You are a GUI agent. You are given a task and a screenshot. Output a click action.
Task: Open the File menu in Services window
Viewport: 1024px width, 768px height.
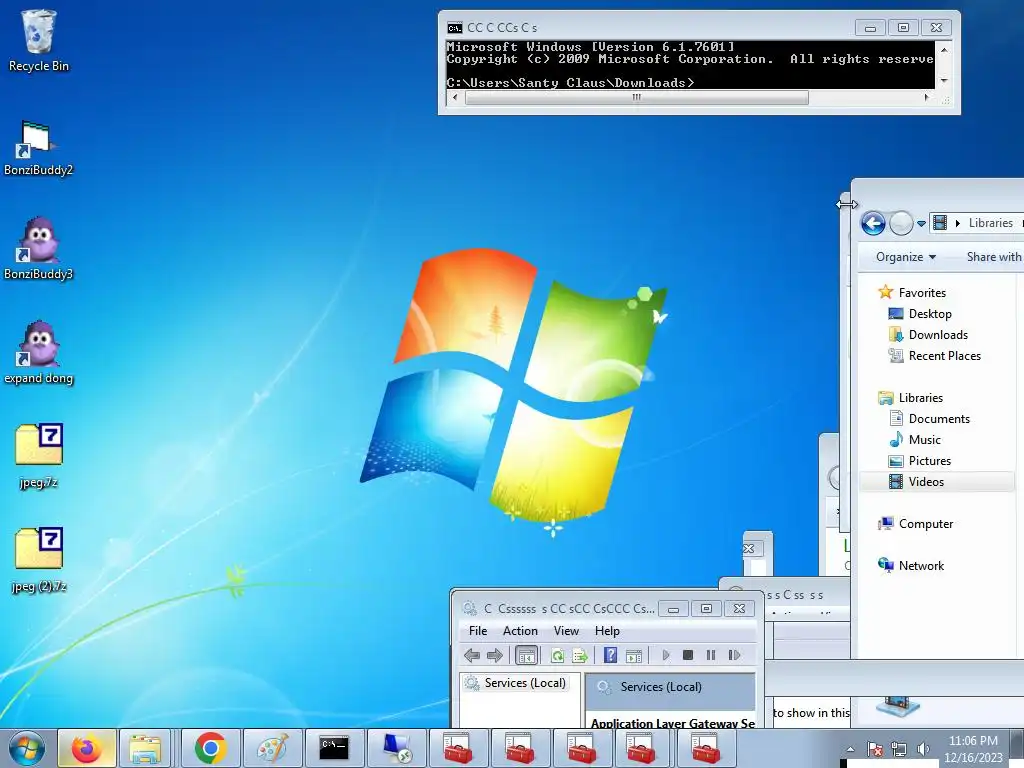coord(477,631)
